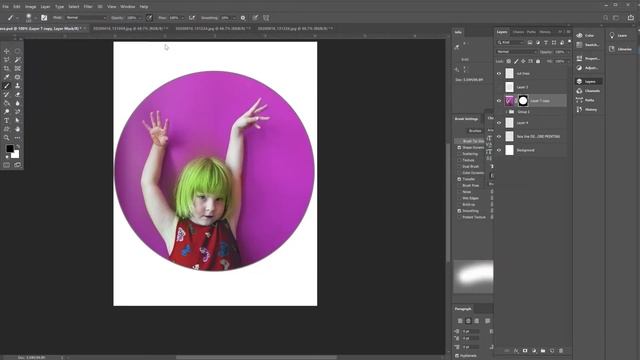
Task: Click the Brushes button
Action: click(475, 131)
